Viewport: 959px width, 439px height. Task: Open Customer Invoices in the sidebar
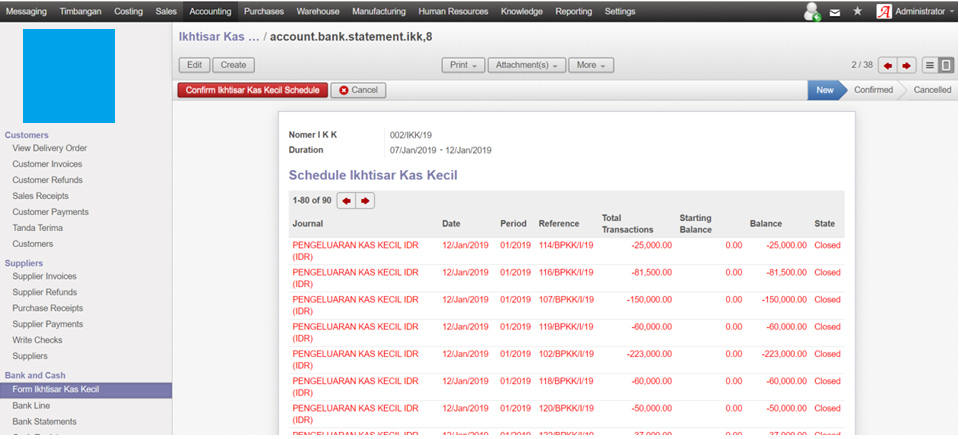point(47,164)
